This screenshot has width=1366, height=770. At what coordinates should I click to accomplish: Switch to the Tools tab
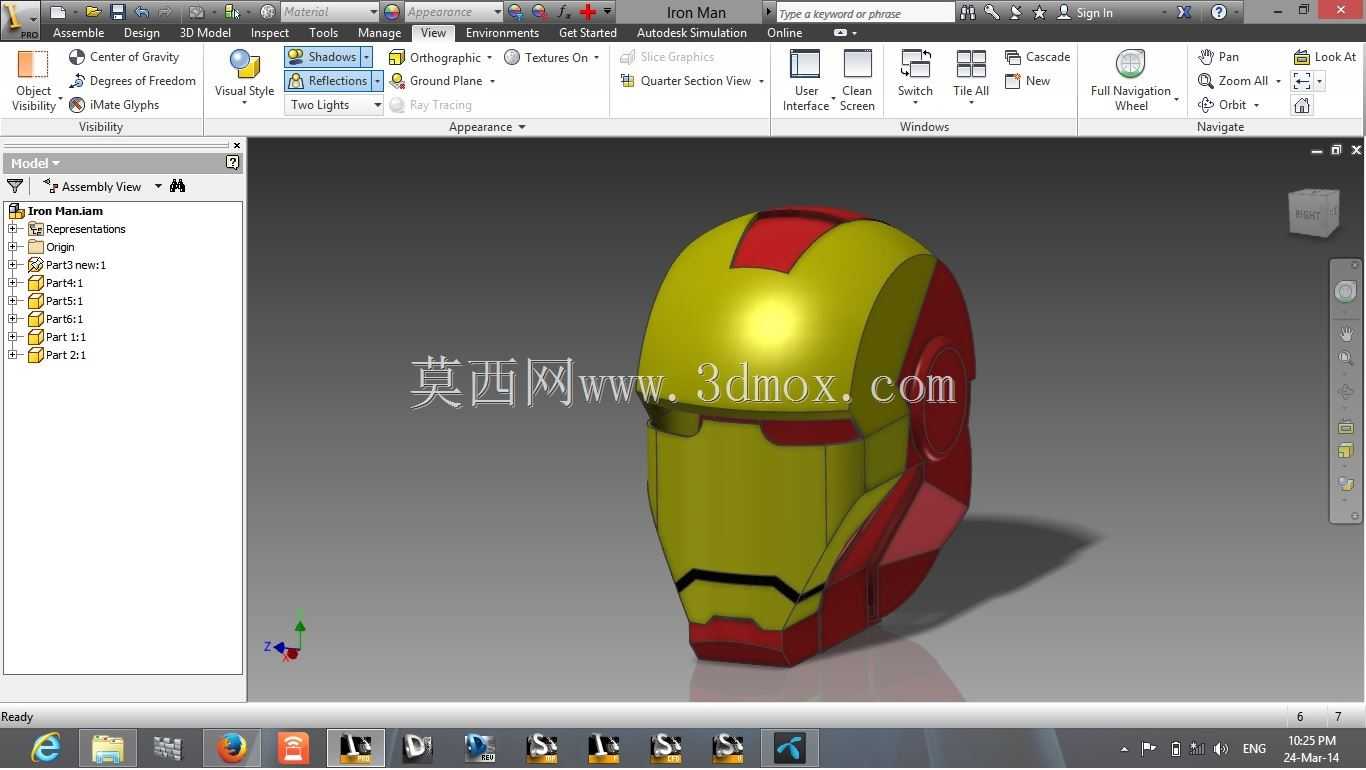[323, 33]
